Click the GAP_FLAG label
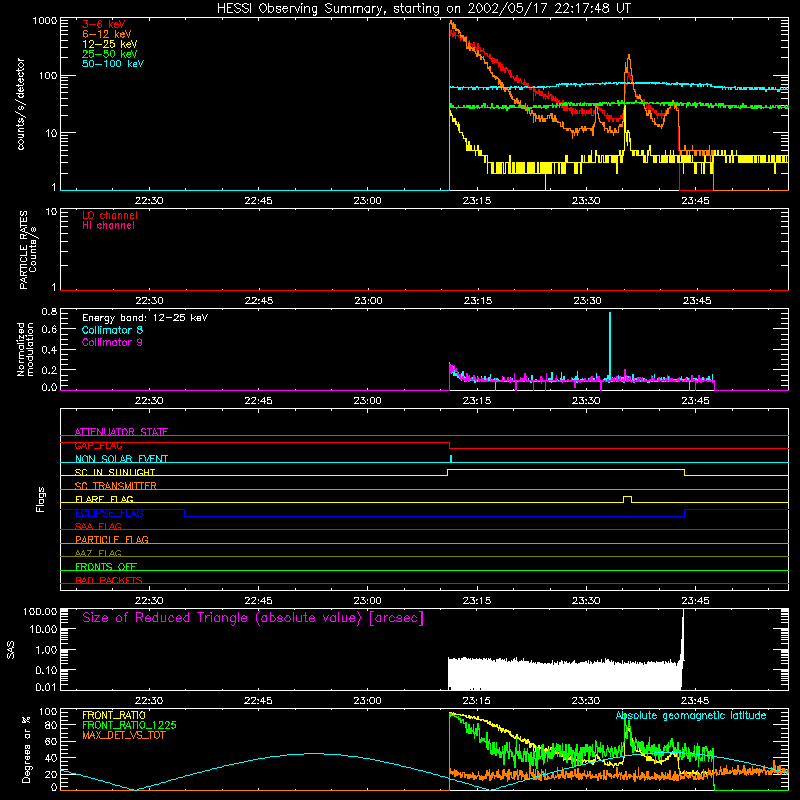The image size is (800, 800). point(98,445)
